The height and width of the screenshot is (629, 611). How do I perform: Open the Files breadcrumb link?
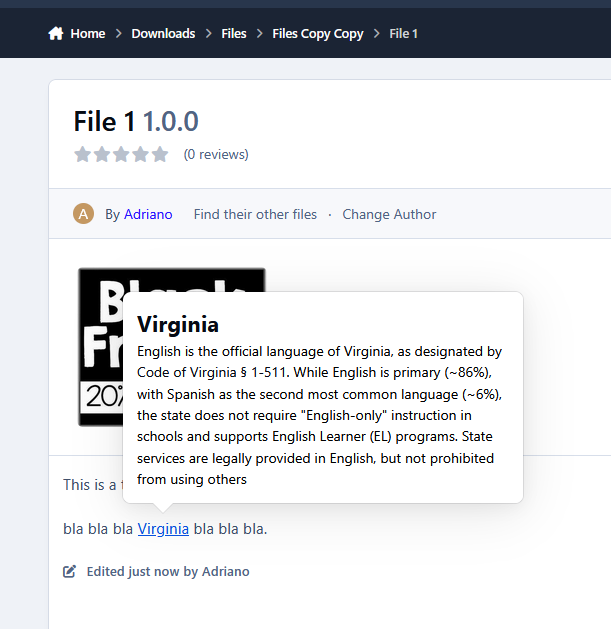click(x=234, y=34)
